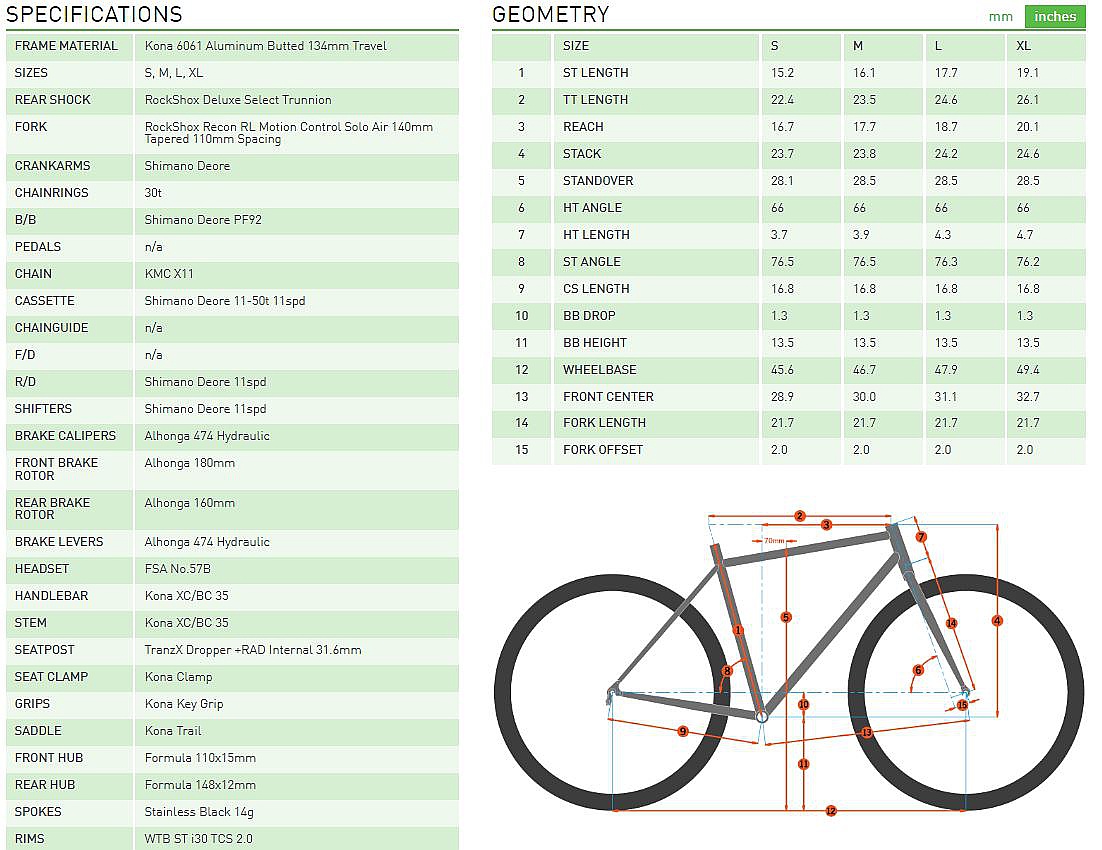Click the GEOMETRY section heading
This screenshot has height=850, width=1102.
tap(551, 14)
